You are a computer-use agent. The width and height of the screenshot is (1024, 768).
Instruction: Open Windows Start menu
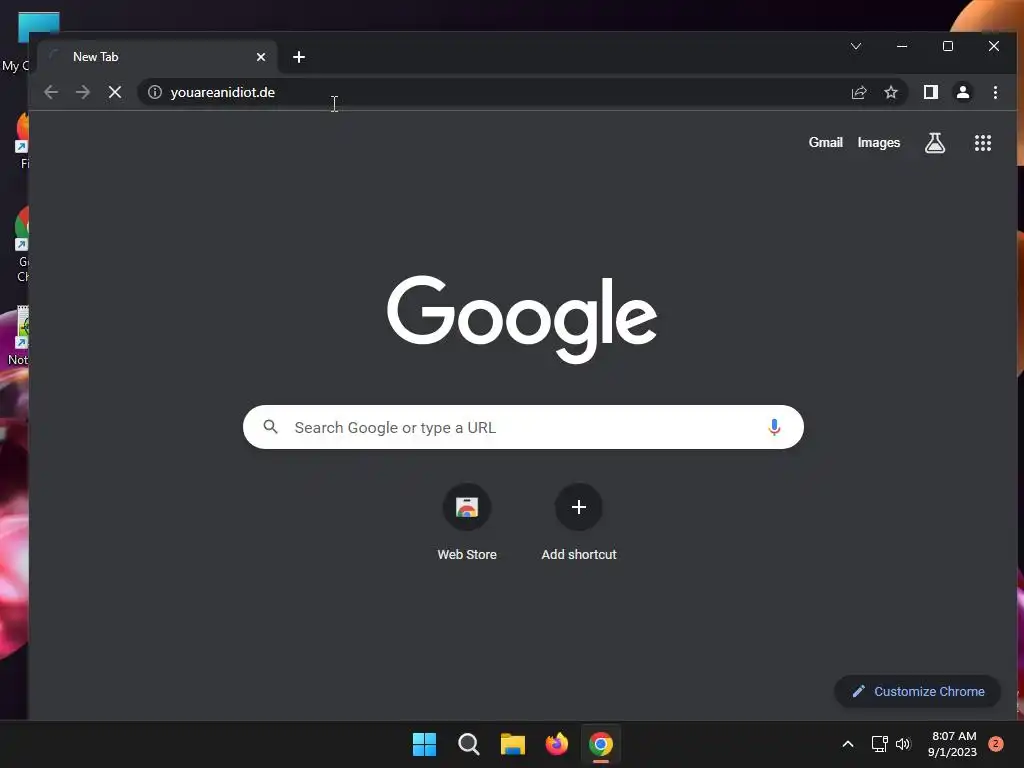pos(424,744)
